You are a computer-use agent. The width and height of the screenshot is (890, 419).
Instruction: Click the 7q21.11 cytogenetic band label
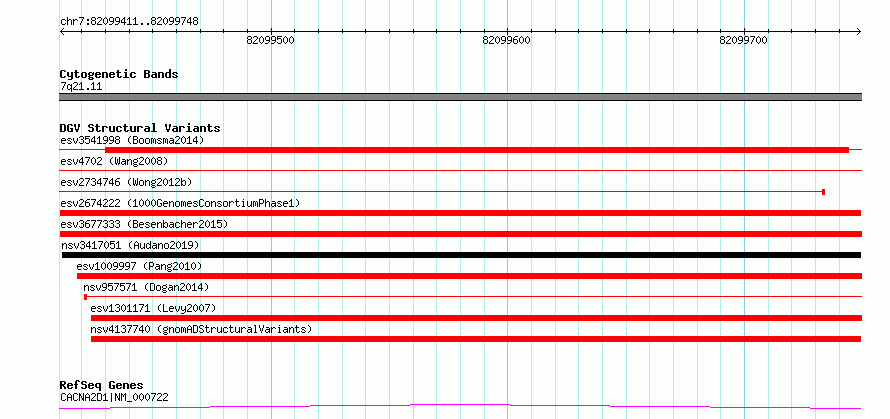tap(81, 87)
